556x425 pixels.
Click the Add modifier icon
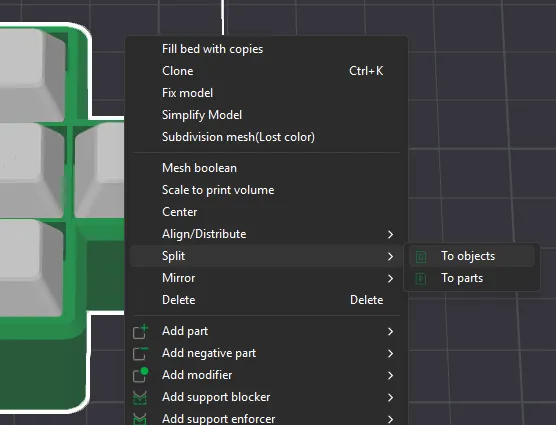tap(140, 375)
